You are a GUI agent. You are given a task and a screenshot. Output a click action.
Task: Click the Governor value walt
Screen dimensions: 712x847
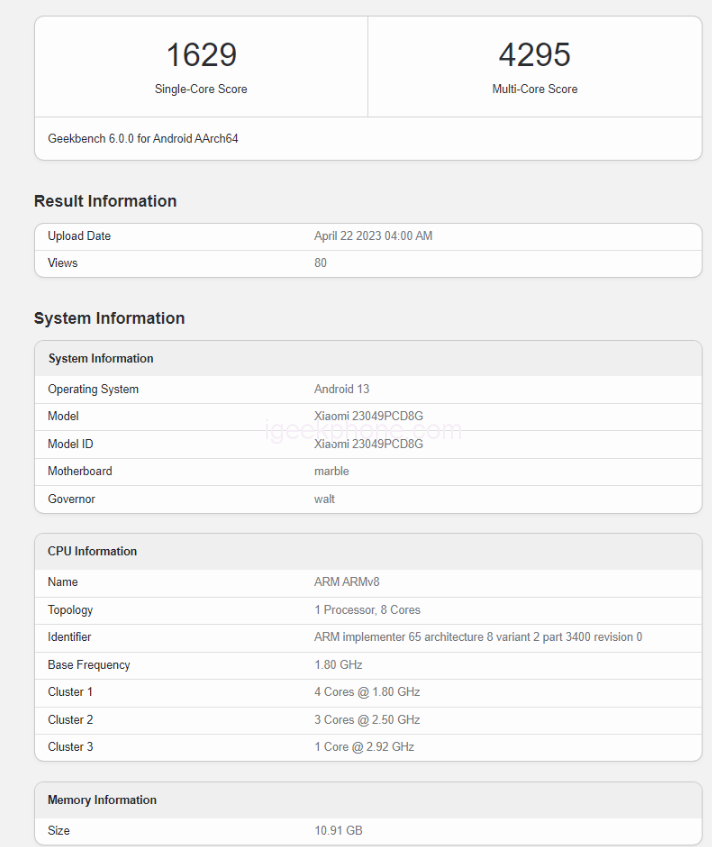point(324,498)
